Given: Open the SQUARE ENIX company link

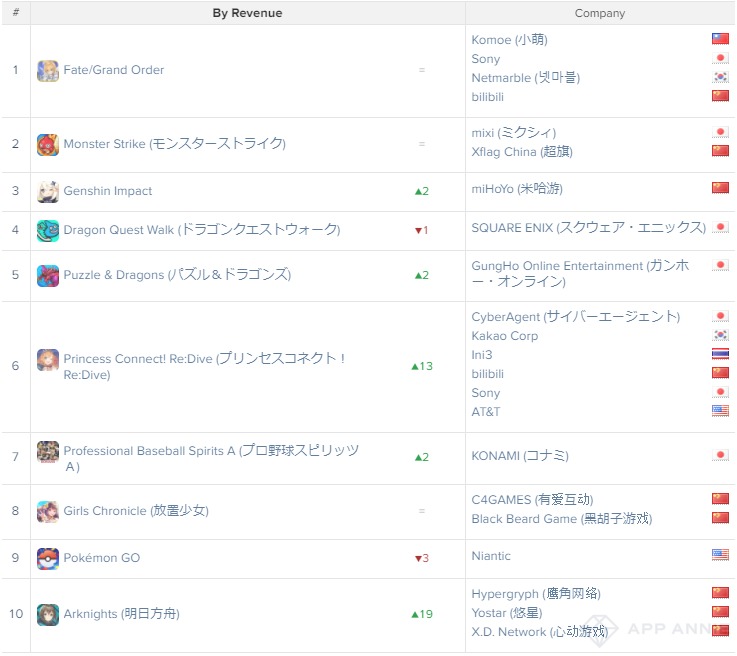Looking at the screenshot, I should click(588, 228).
